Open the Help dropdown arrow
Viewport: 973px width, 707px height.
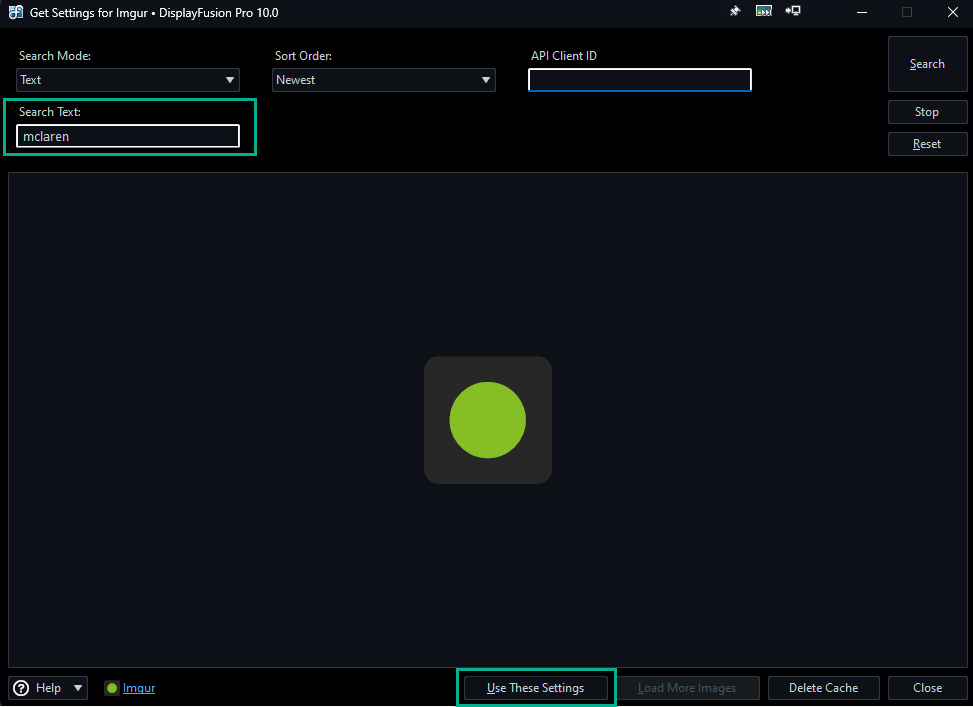coord(78,688)
